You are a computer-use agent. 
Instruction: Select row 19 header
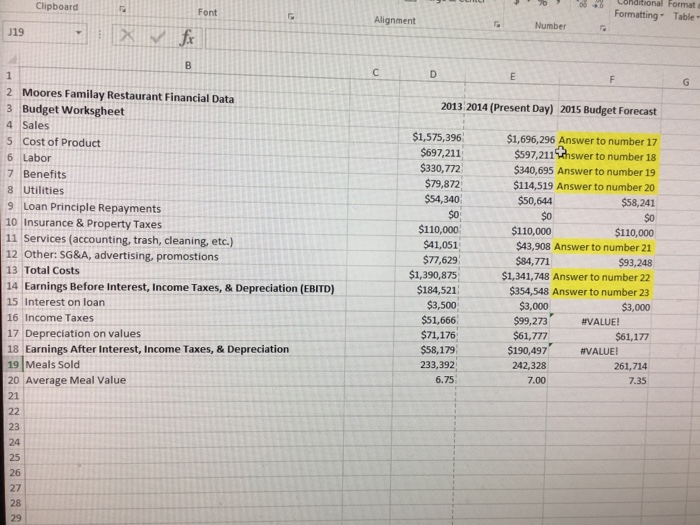(13, 364)
